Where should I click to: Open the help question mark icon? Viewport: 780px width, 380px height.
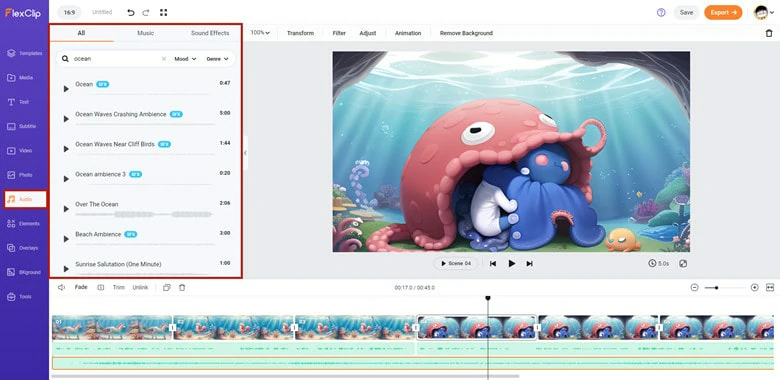tap(661, 12)
